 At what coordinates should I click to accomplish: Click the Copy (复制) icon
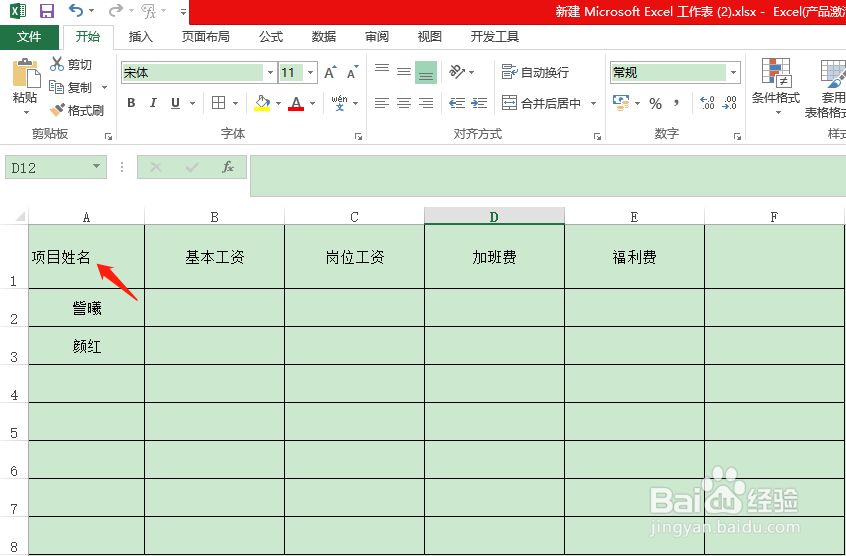57,87
